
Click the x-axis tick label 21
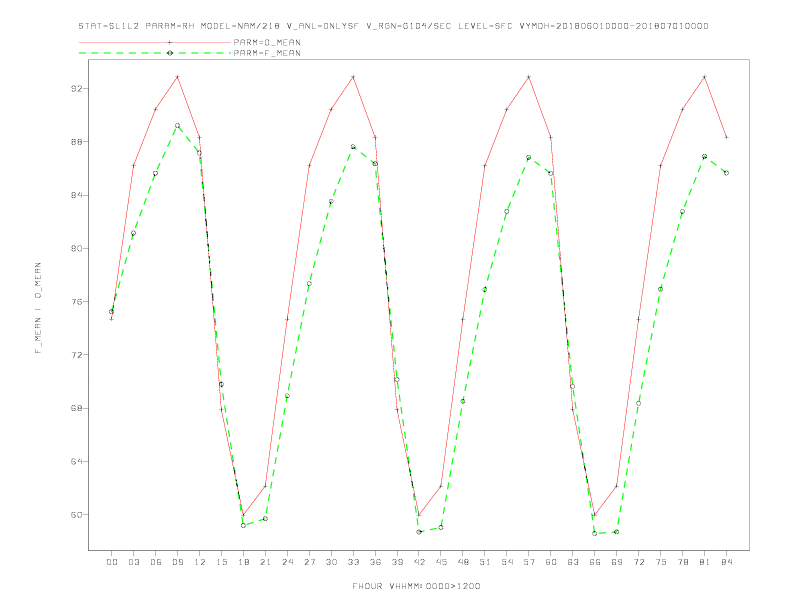click(265, 562)
